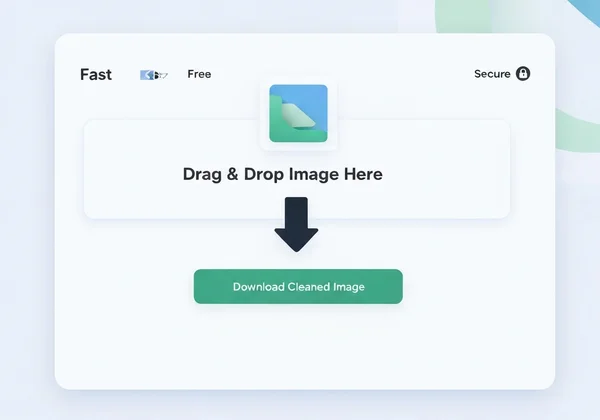Click the Secure padlock icon

coord(523,73)
